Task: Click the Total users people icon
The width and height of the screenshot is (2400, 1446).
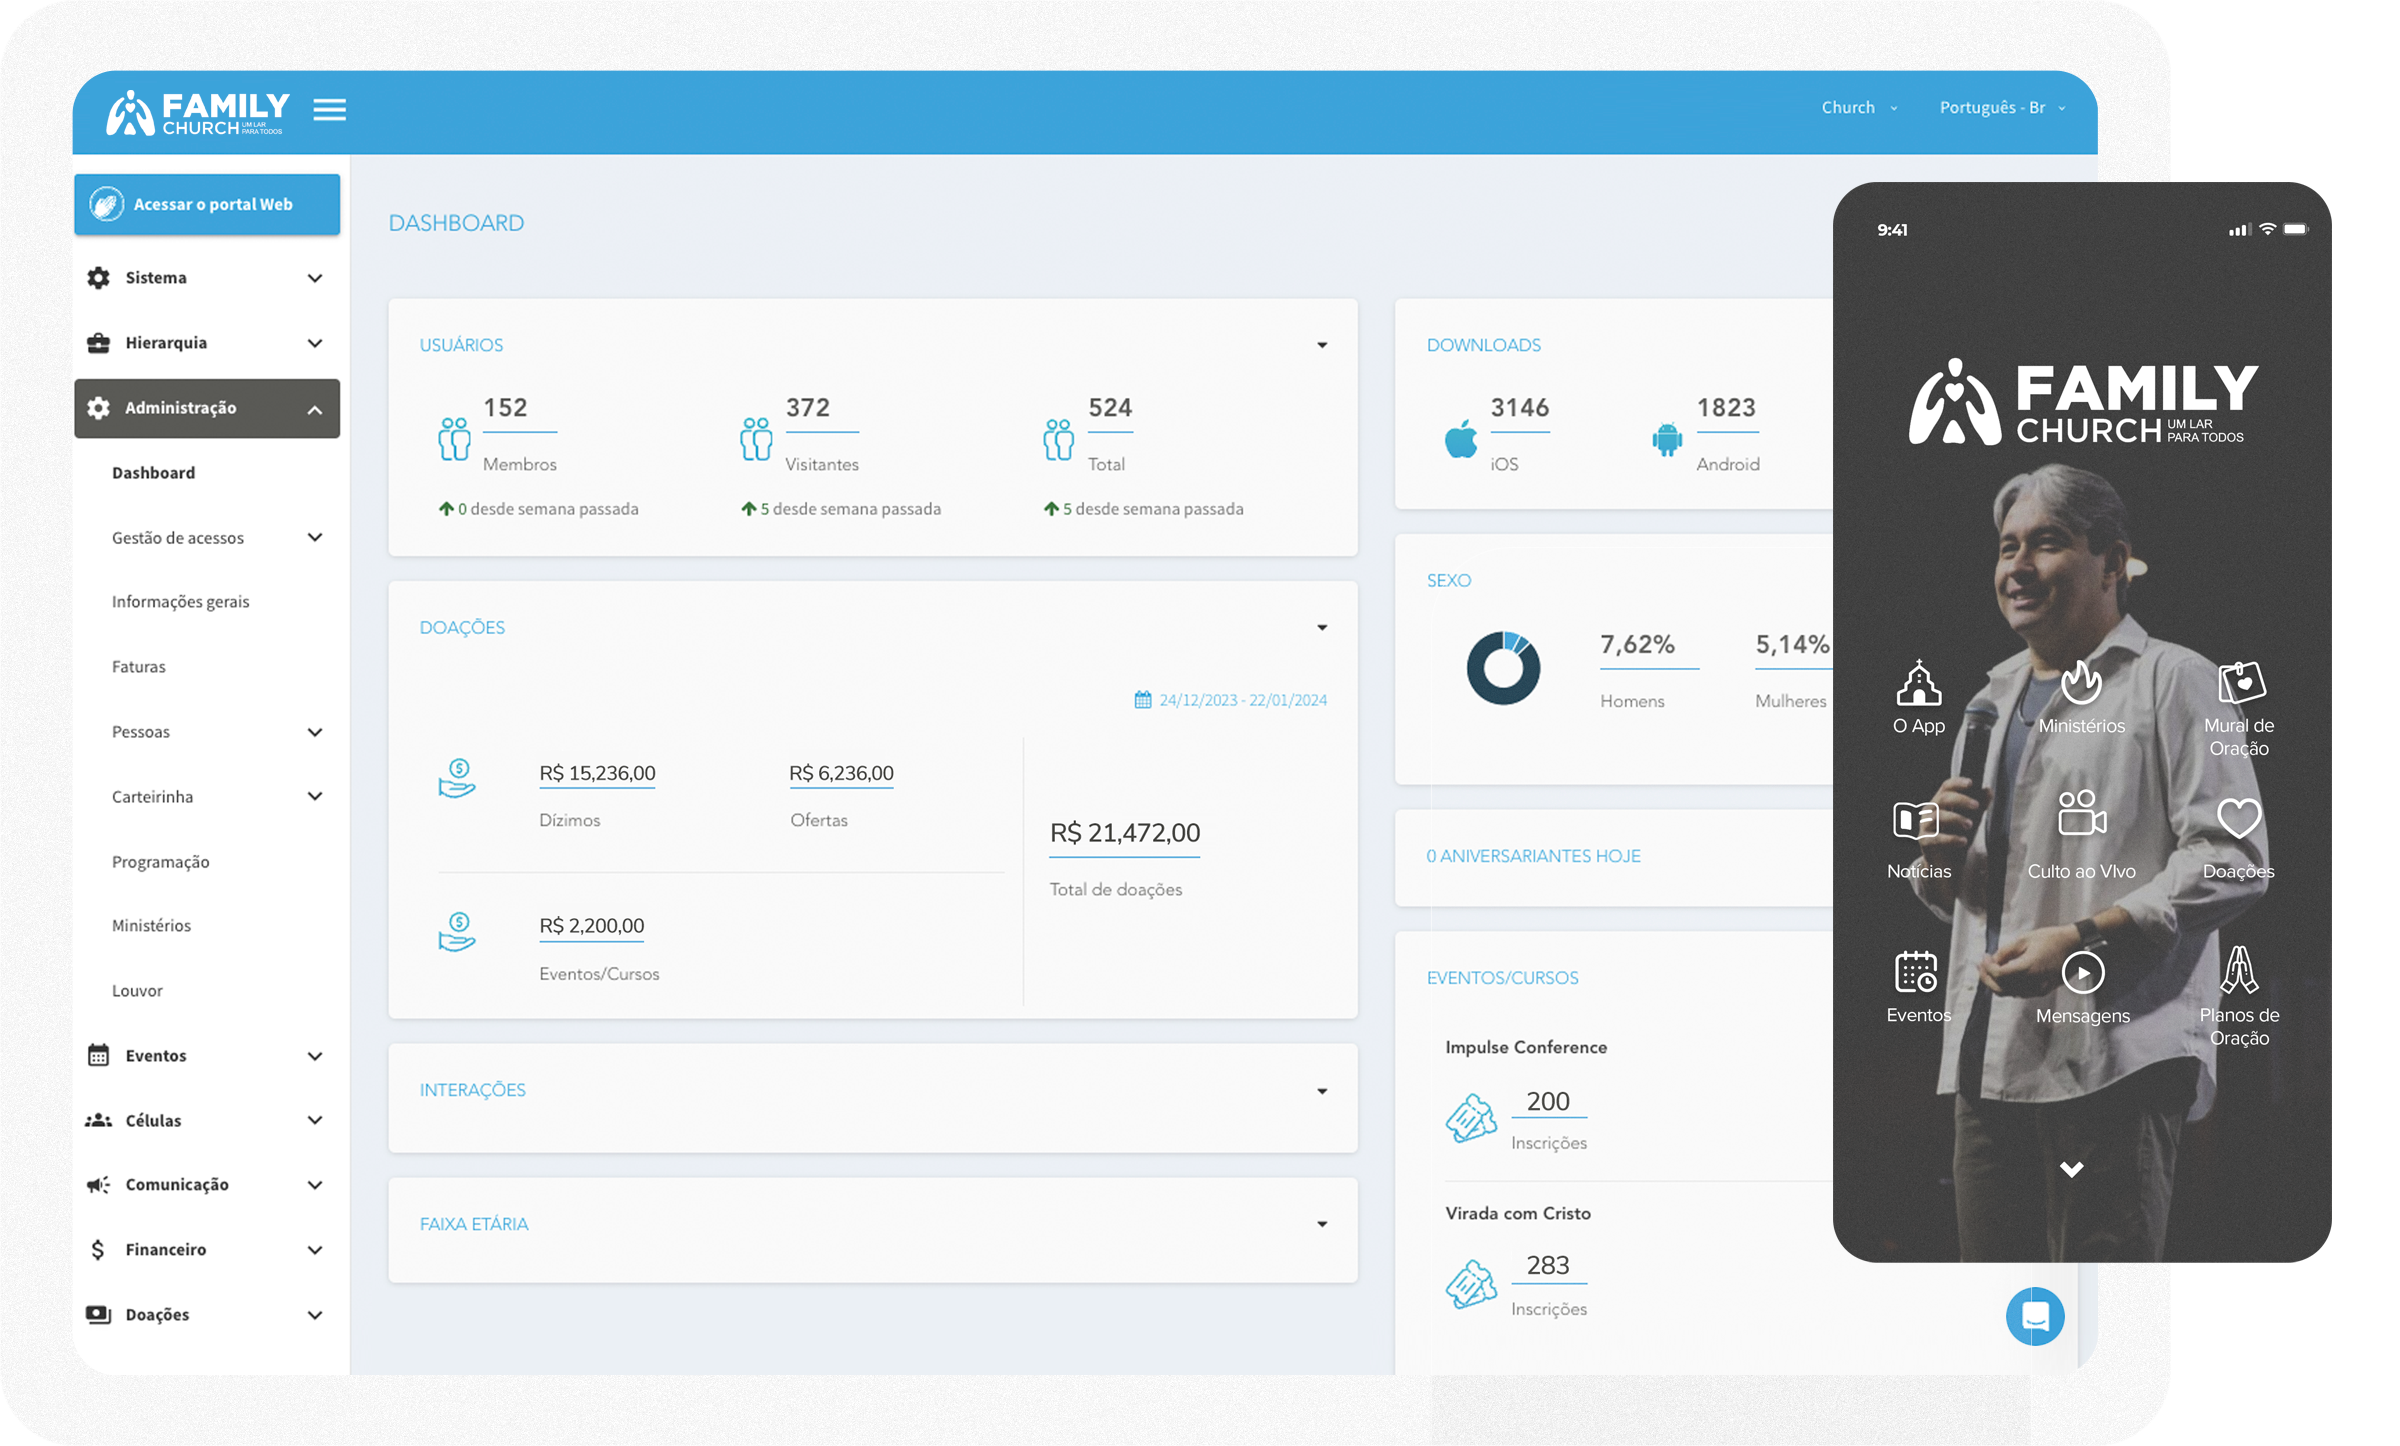Action: pyautogui.click(x=1058, y=439)
